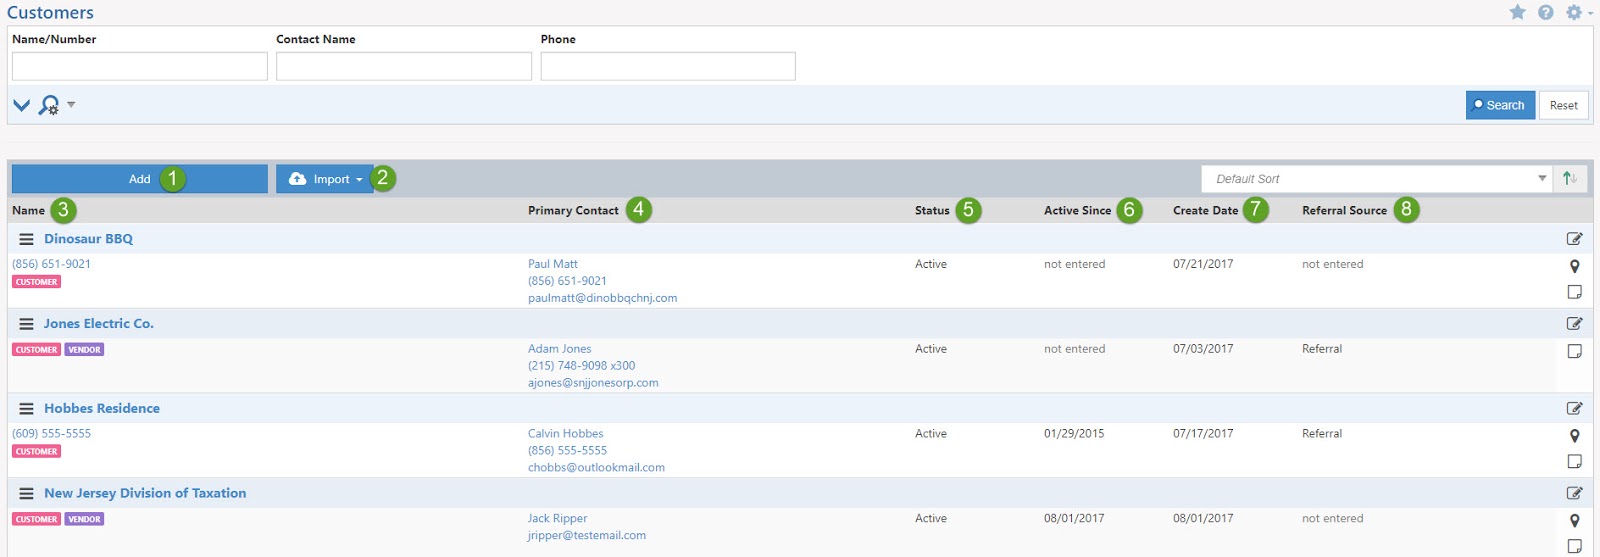Open the help question mark icon

click(x=1546, y=12)
